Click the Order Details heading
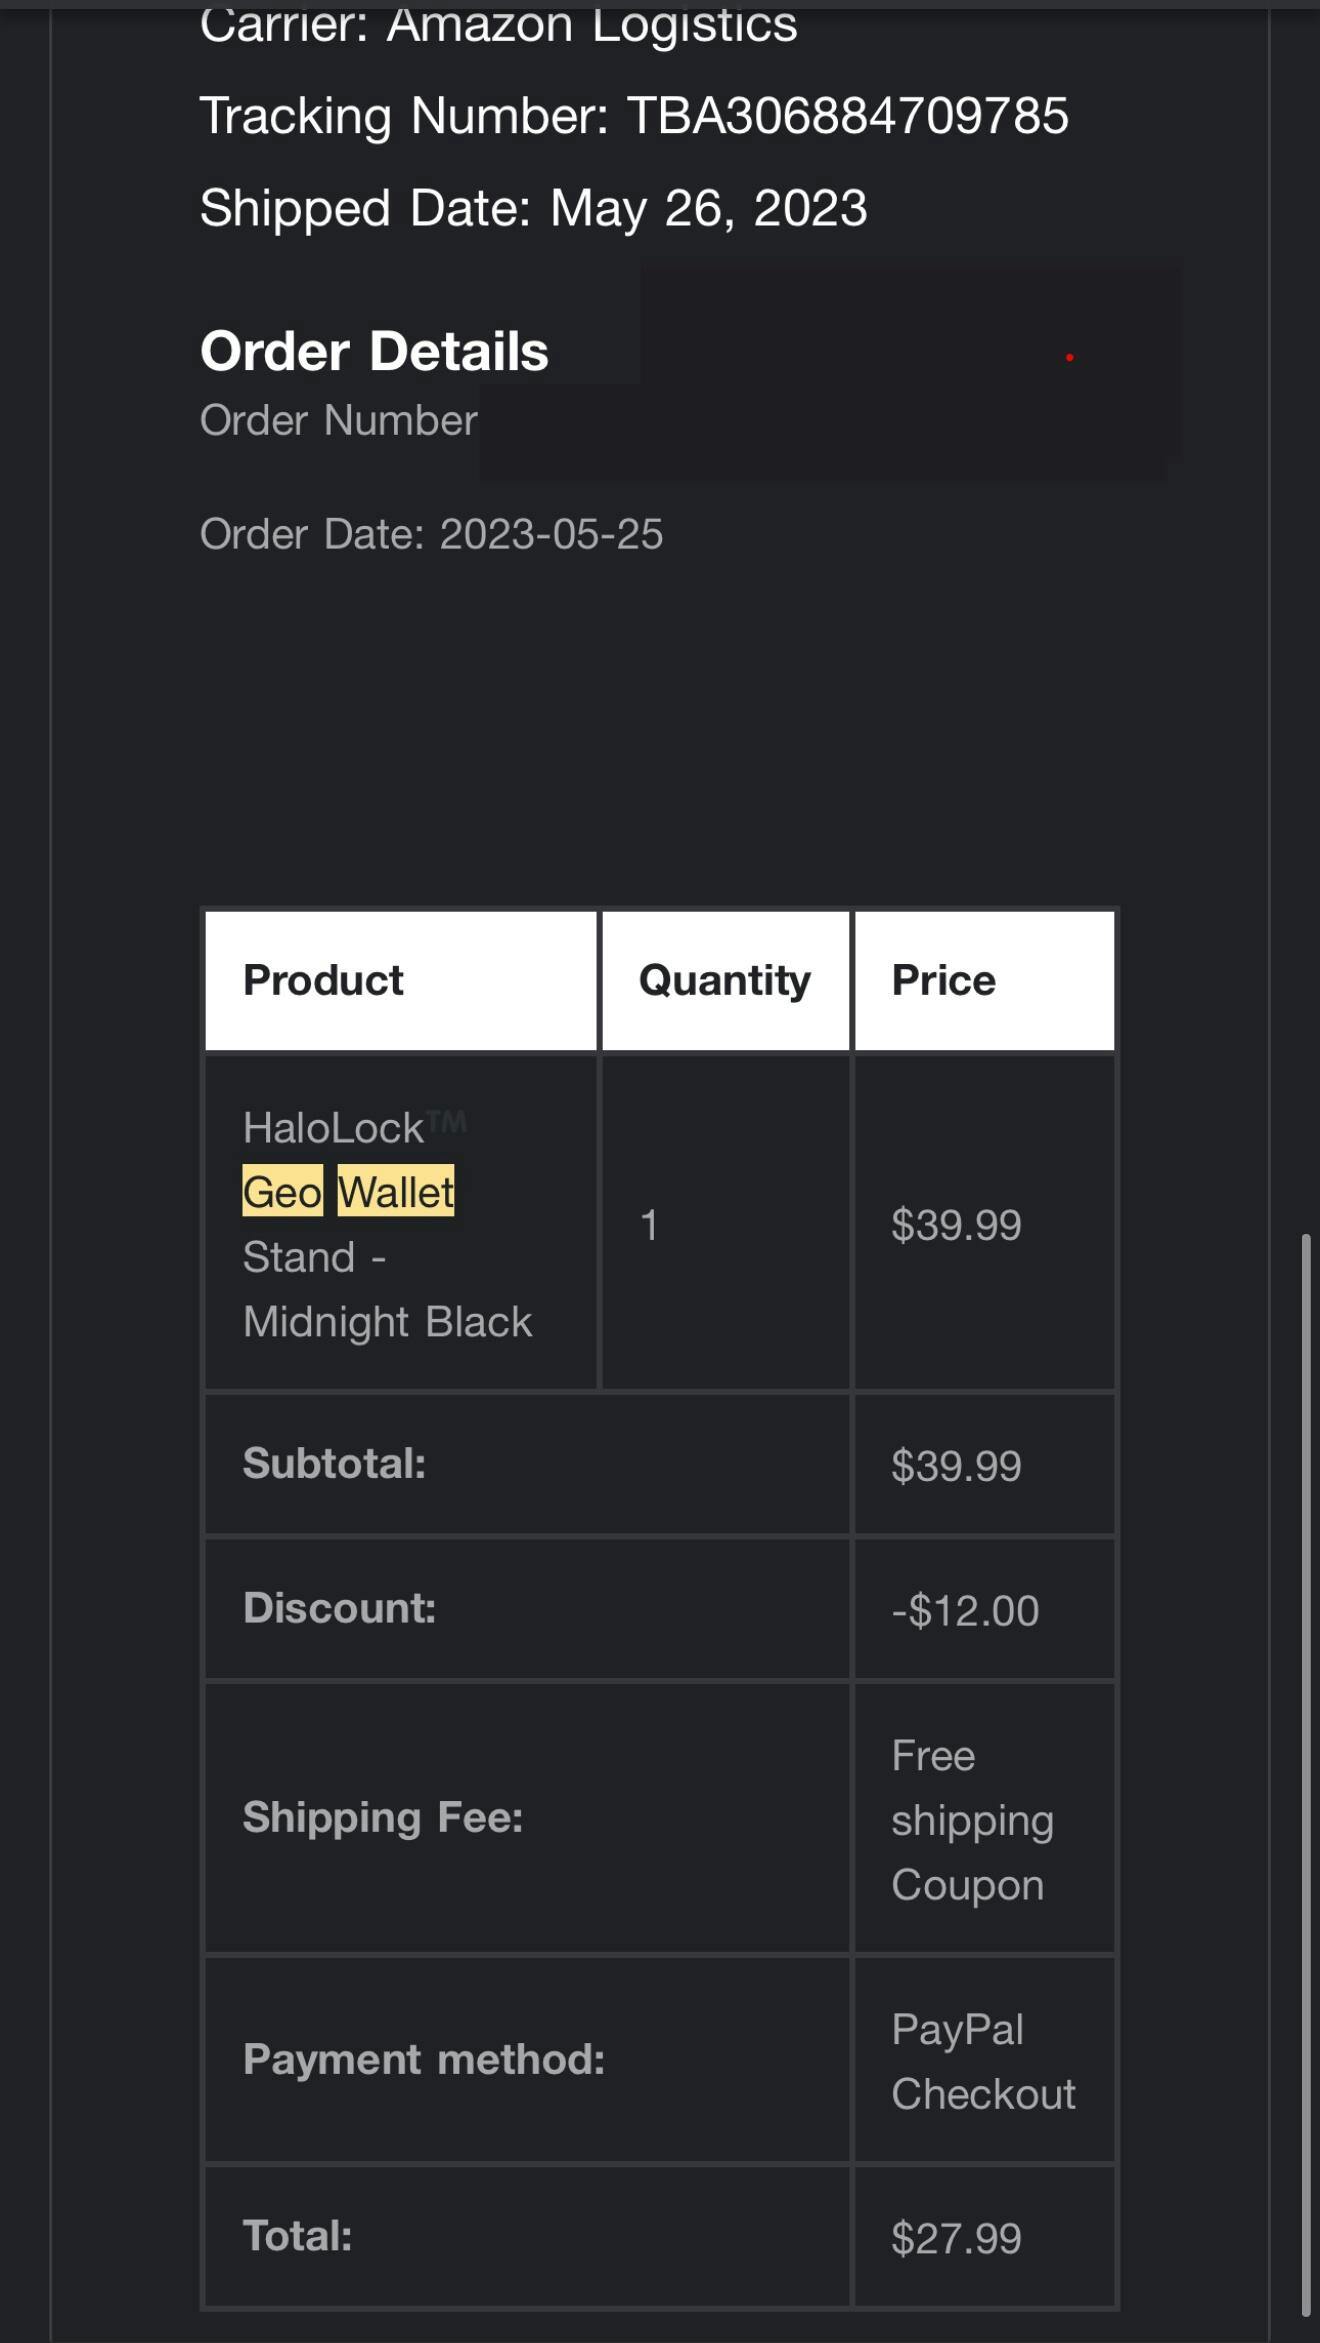 click(374, 351)
